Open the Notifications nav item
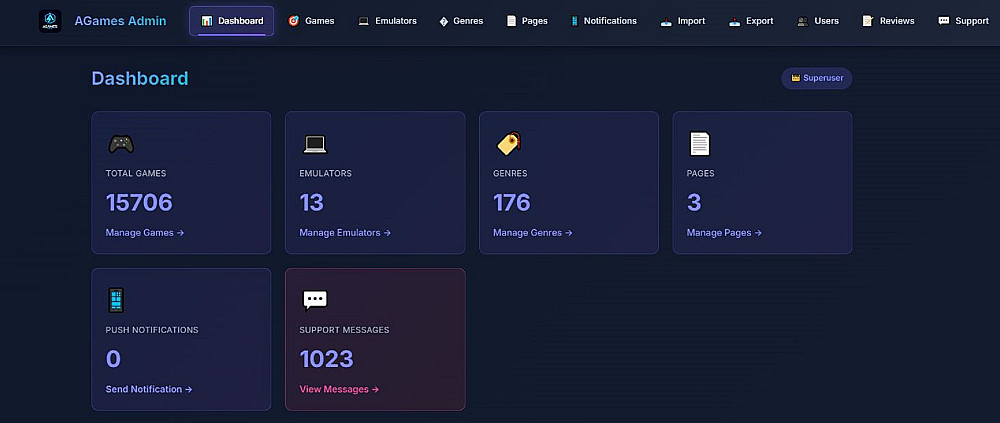Viewport: 1000px width, 423px height. [x=603, y=21]
